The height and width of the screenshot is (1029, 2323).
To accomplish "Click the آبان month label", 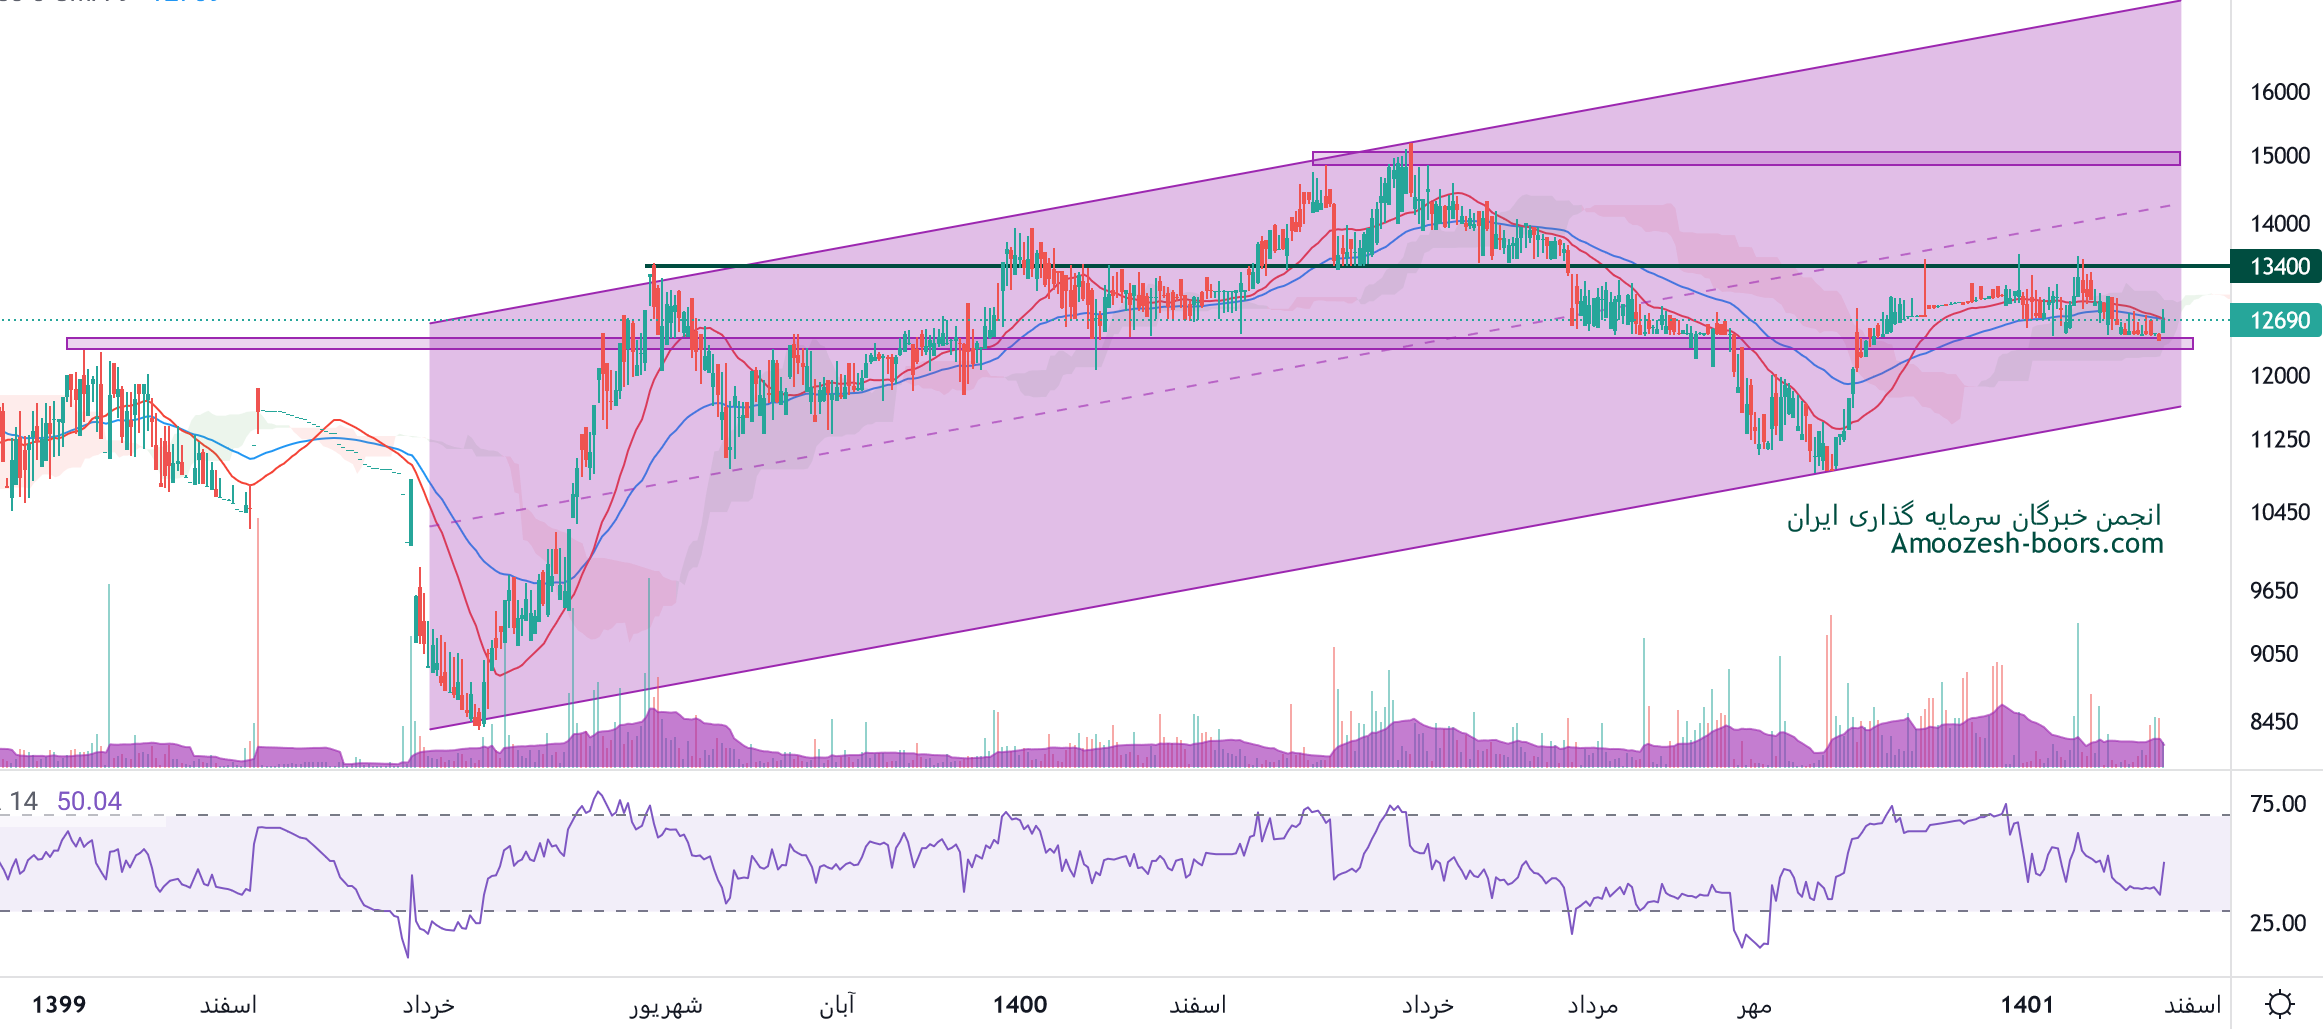I will click(x=837, y=1004).
